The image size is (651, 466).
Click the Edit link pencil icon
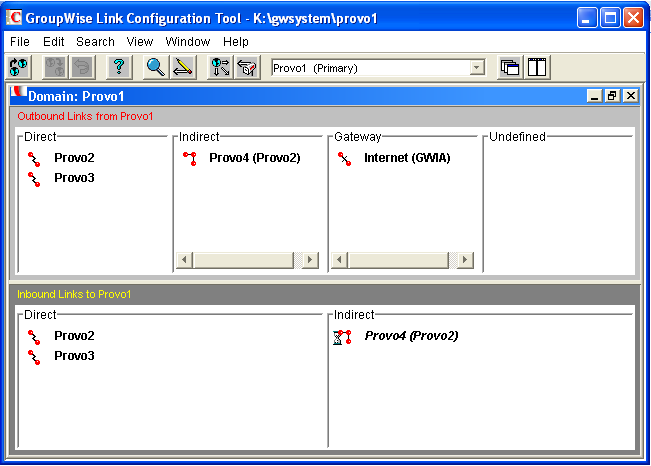coord(183,67)
